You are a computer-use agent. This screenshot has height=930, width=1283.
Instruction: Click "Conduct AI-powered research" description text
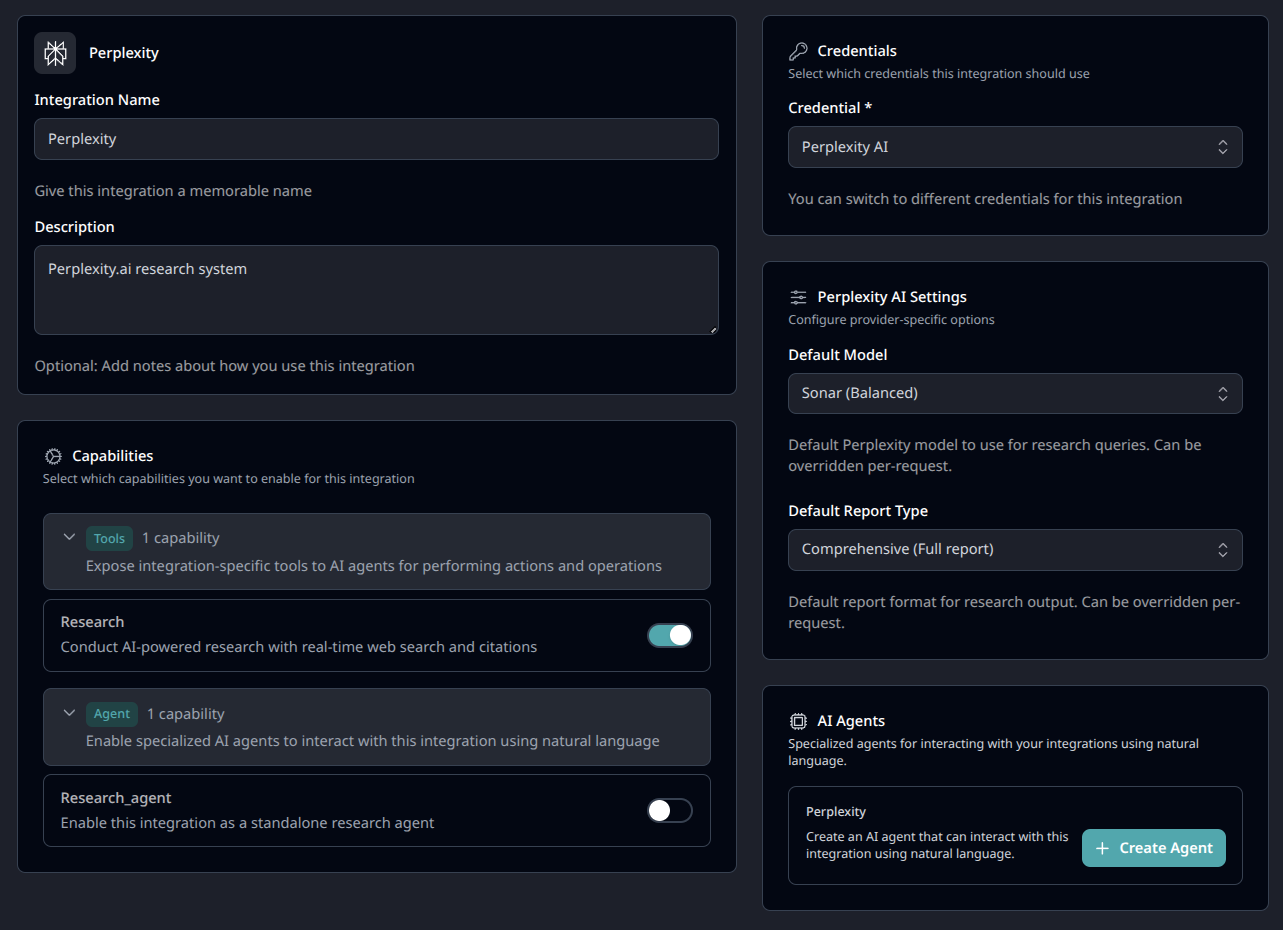[299, 647]
